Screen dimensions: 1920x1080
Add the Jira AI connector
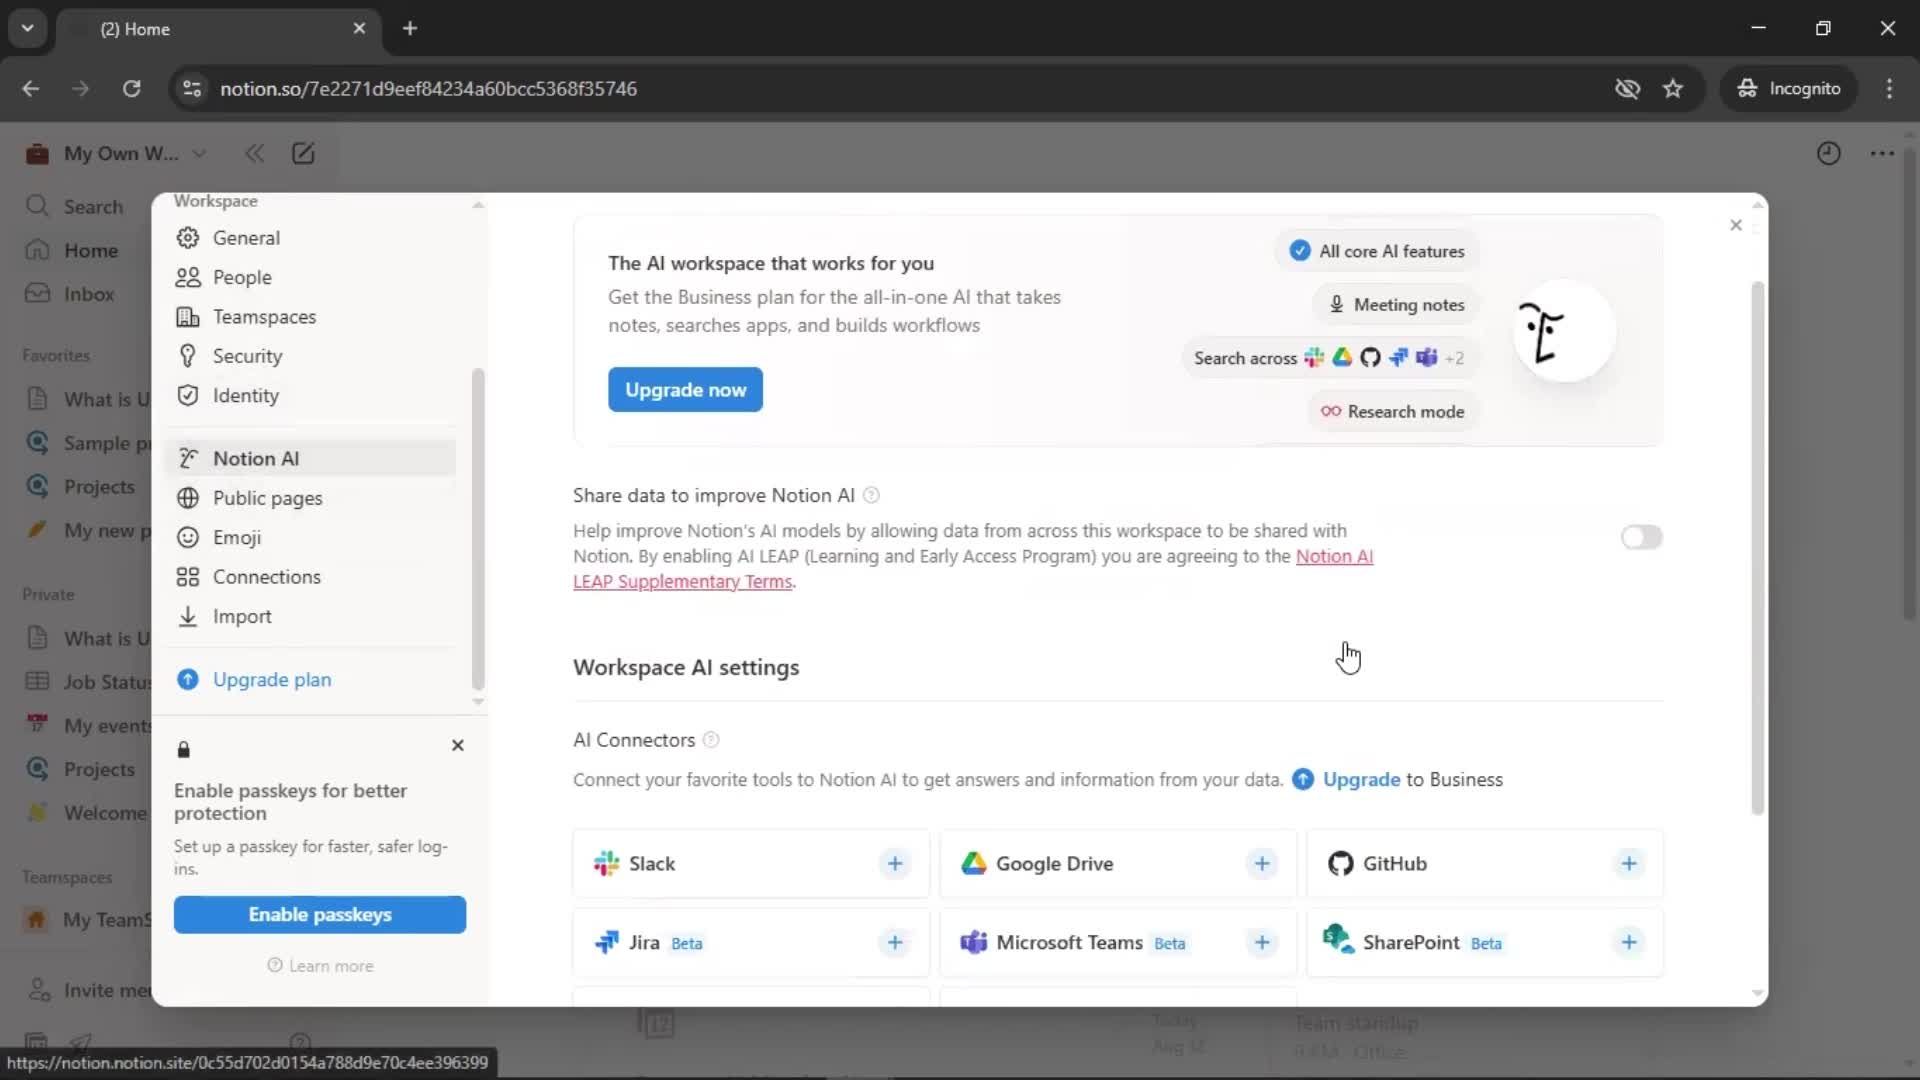[895, 943]
